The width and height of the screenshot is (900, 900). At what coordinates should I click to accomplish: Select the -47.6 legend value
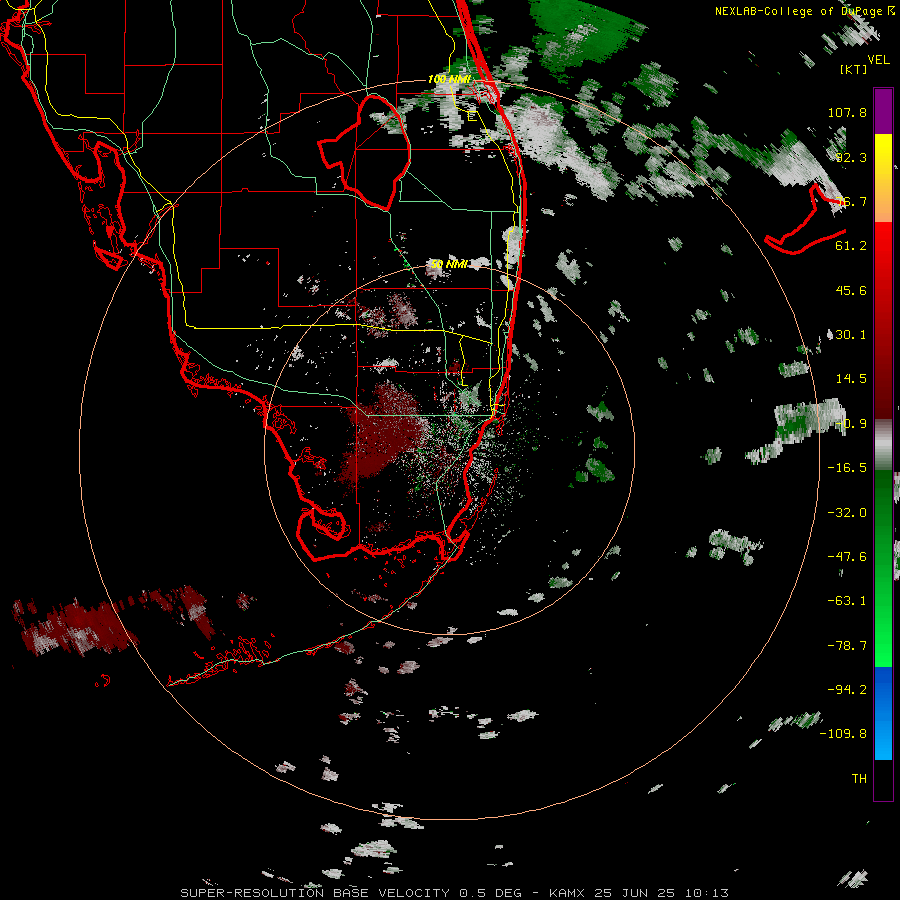(x=847, y=557)
